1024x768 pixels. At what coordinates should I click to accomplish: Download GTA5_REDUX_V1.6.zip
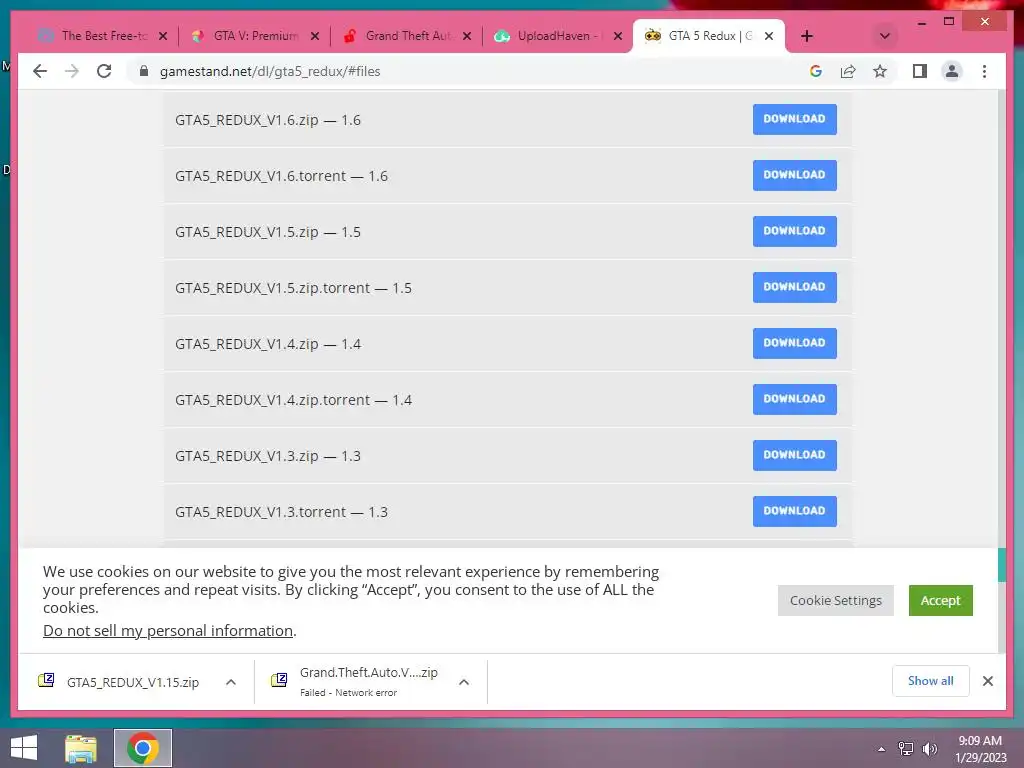(x=794, y=119)
